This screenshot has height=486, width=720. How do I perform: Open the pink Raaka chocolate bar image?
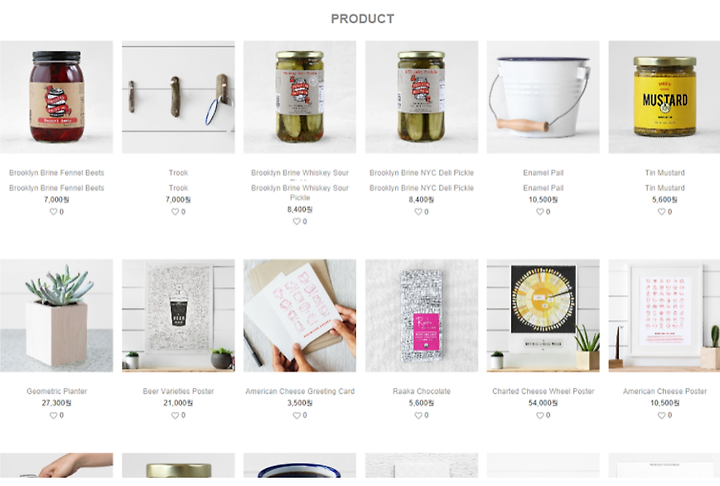click(422, 316)
